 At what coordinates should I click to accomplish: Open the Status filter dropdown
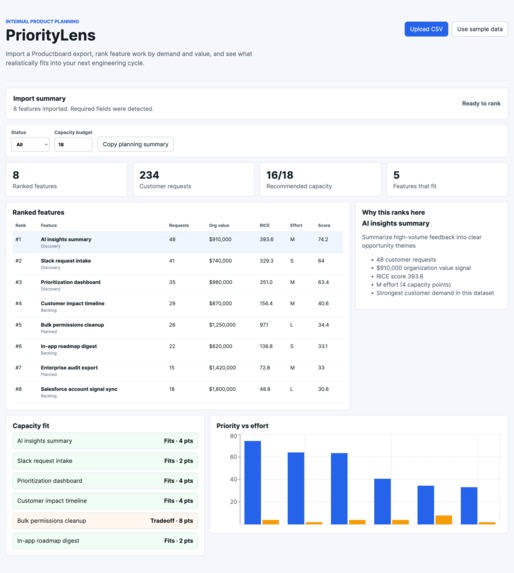[x=30, y=144]
